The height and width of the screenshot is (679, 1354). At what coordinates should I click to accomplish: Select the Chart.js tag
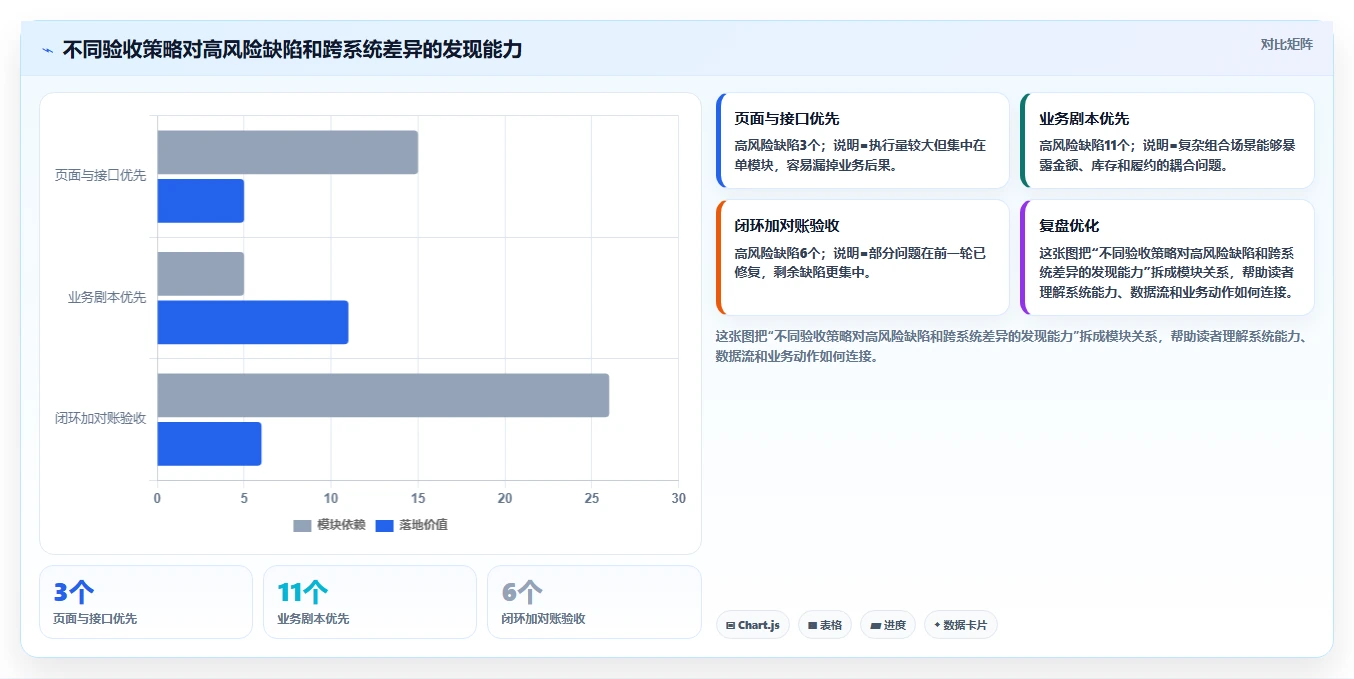753,625
